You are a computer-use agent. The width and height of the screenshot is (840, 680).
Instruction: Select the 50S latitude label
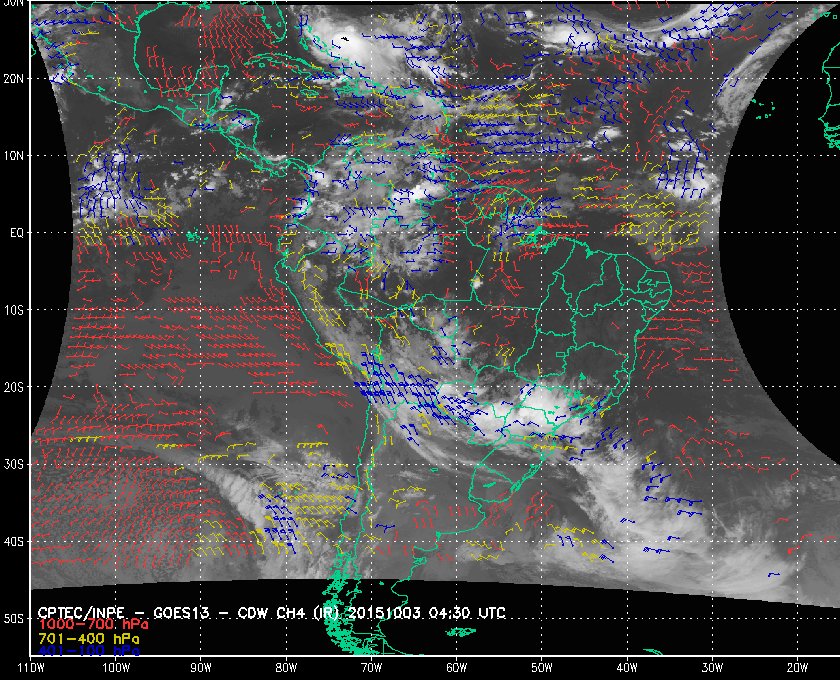pyautogui.click(x=13, y=618)
